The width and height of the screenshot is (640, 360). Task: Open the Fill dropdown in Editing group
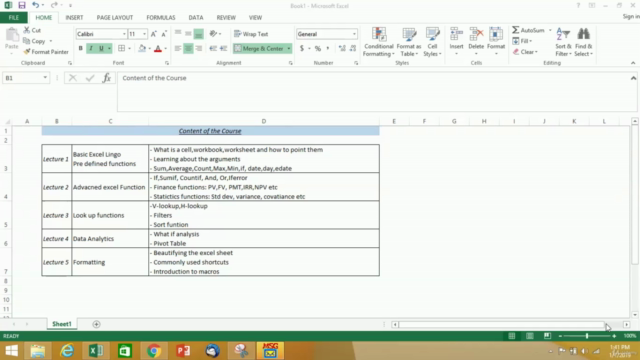522,41
